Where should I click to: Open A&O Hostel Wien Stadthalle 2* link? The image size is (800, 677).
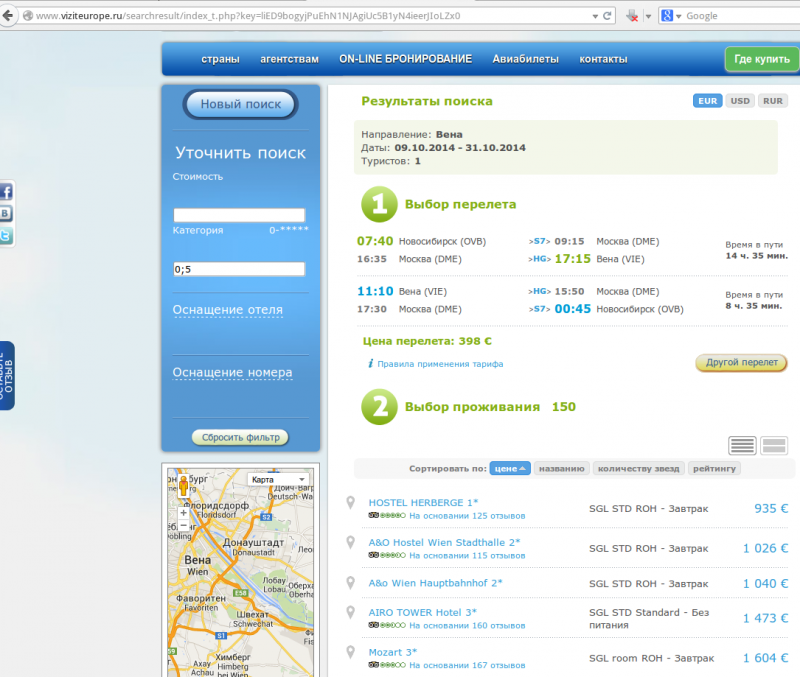click(x=444, y=543)
